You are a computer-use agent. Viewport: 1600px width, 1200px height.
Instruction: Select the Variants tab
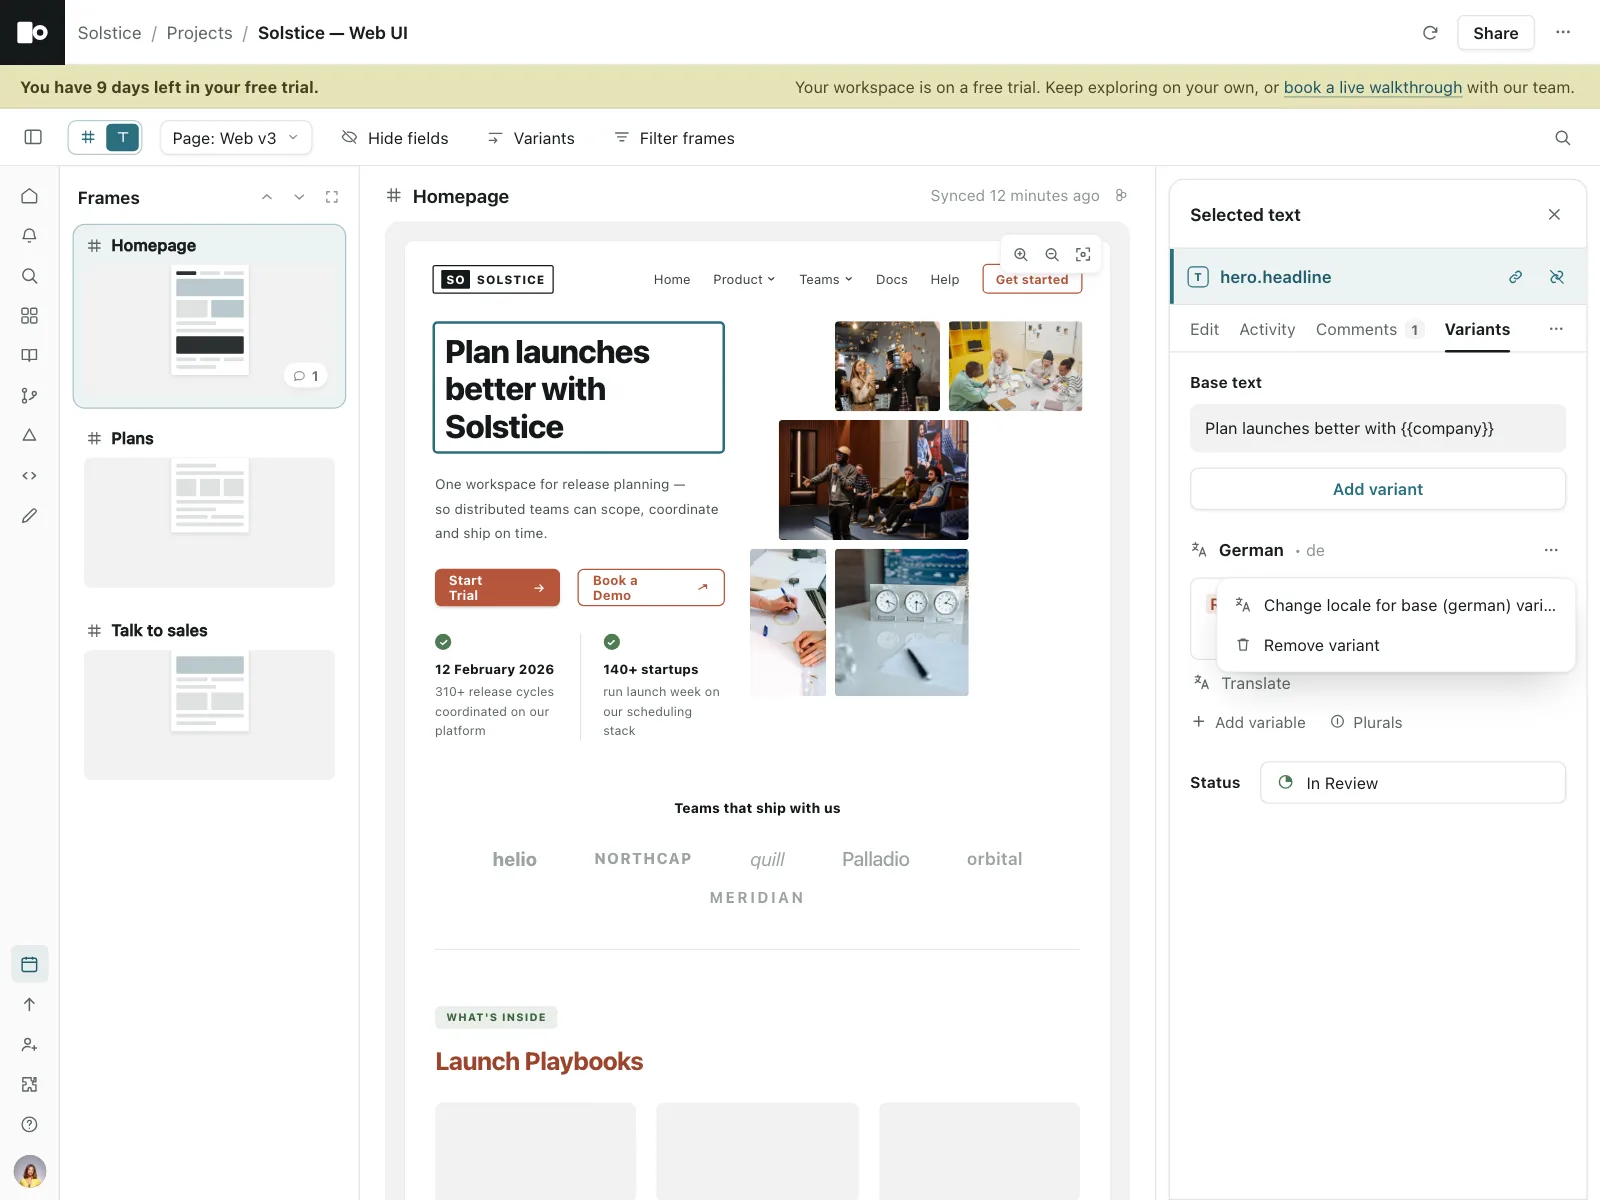click(1477, 330)
